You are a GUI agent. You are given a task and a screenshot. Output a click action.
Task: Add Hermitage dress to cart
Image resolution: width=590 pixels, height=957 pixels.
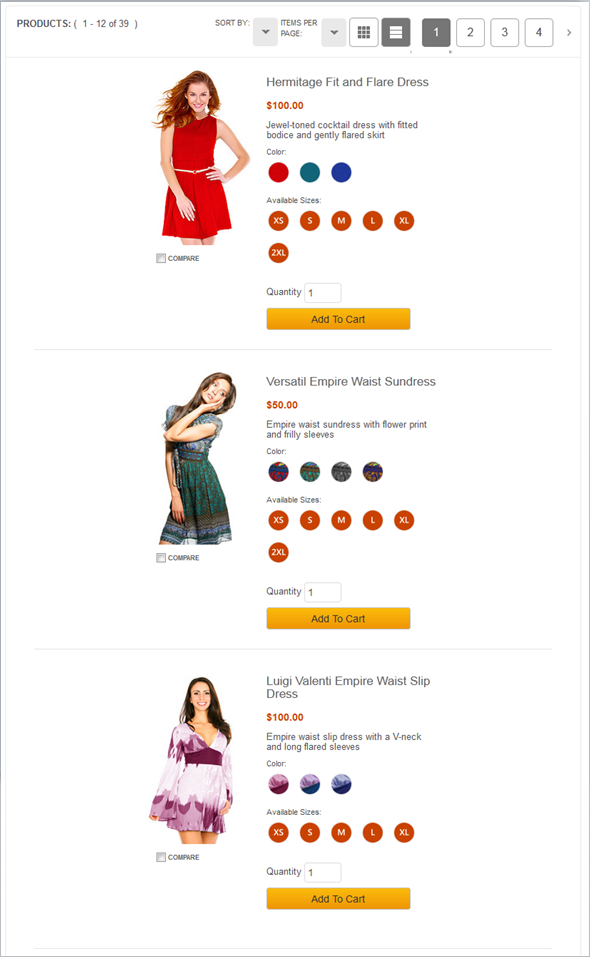(x=338, y=319)
